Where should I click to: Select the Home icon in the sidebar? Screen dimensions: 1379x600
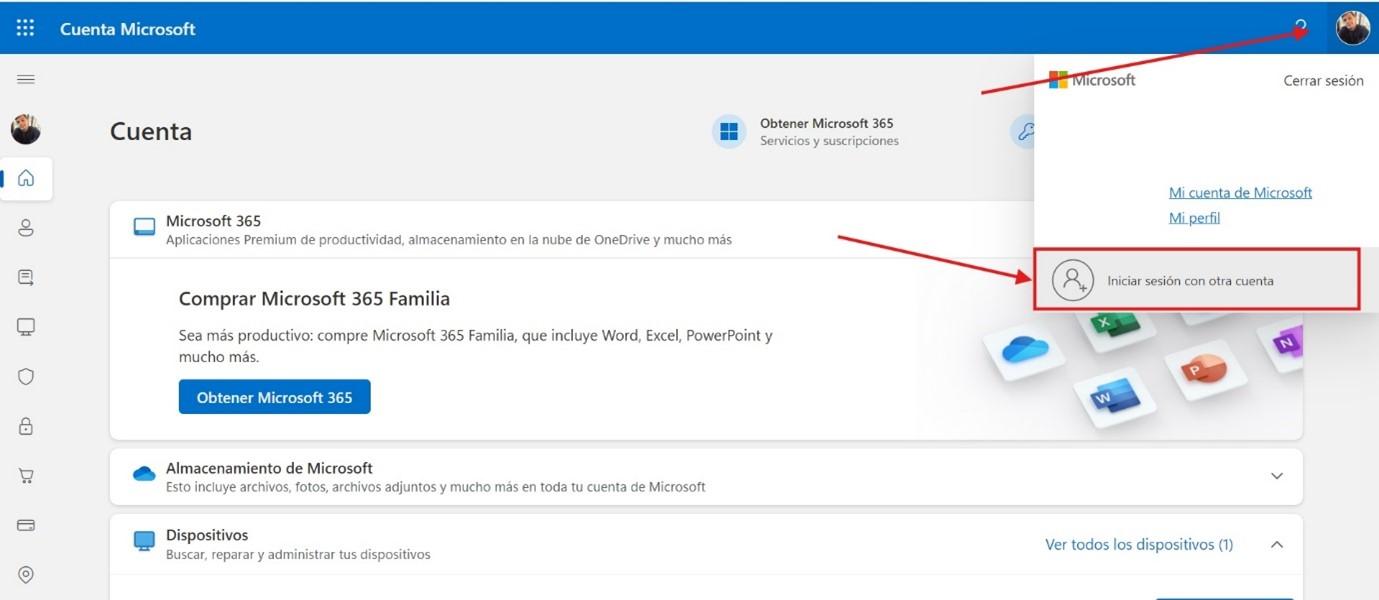click(26, 178)
